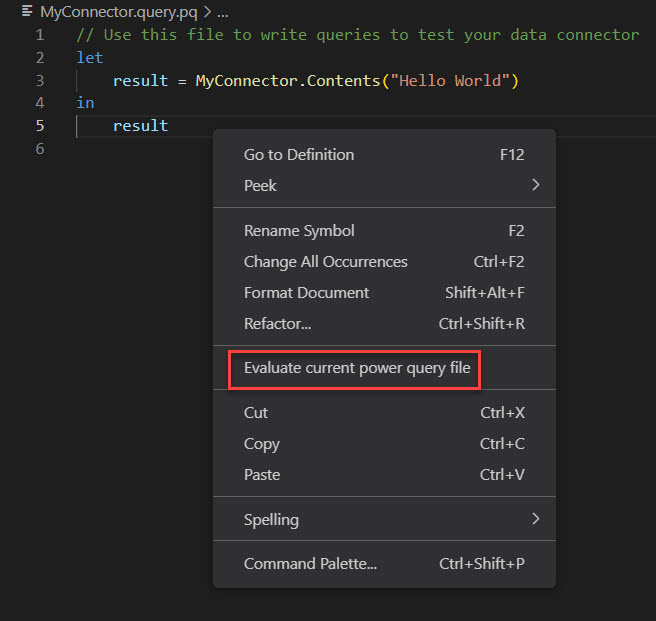Click 'result' on line 5
Screen dimensions: 656x621
pyautogui.click(x=141, y=126)
